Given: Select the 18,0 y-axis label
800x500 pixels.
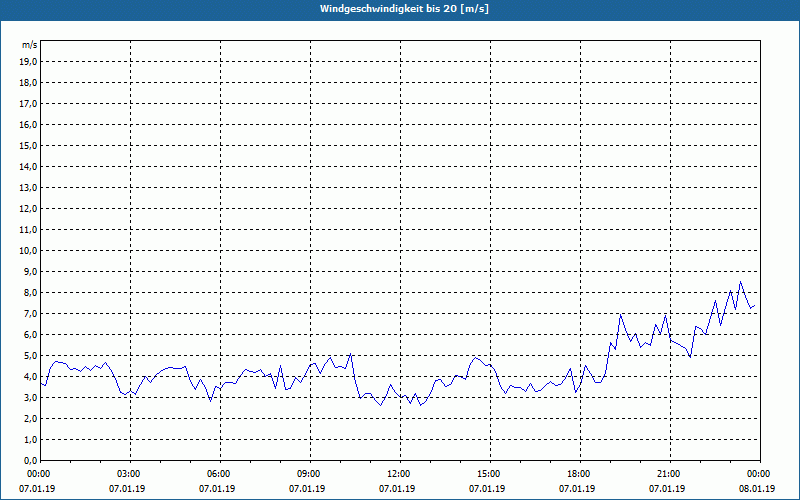Looking at the screenshot, I should pyautogui.click(x=28, y=83).
